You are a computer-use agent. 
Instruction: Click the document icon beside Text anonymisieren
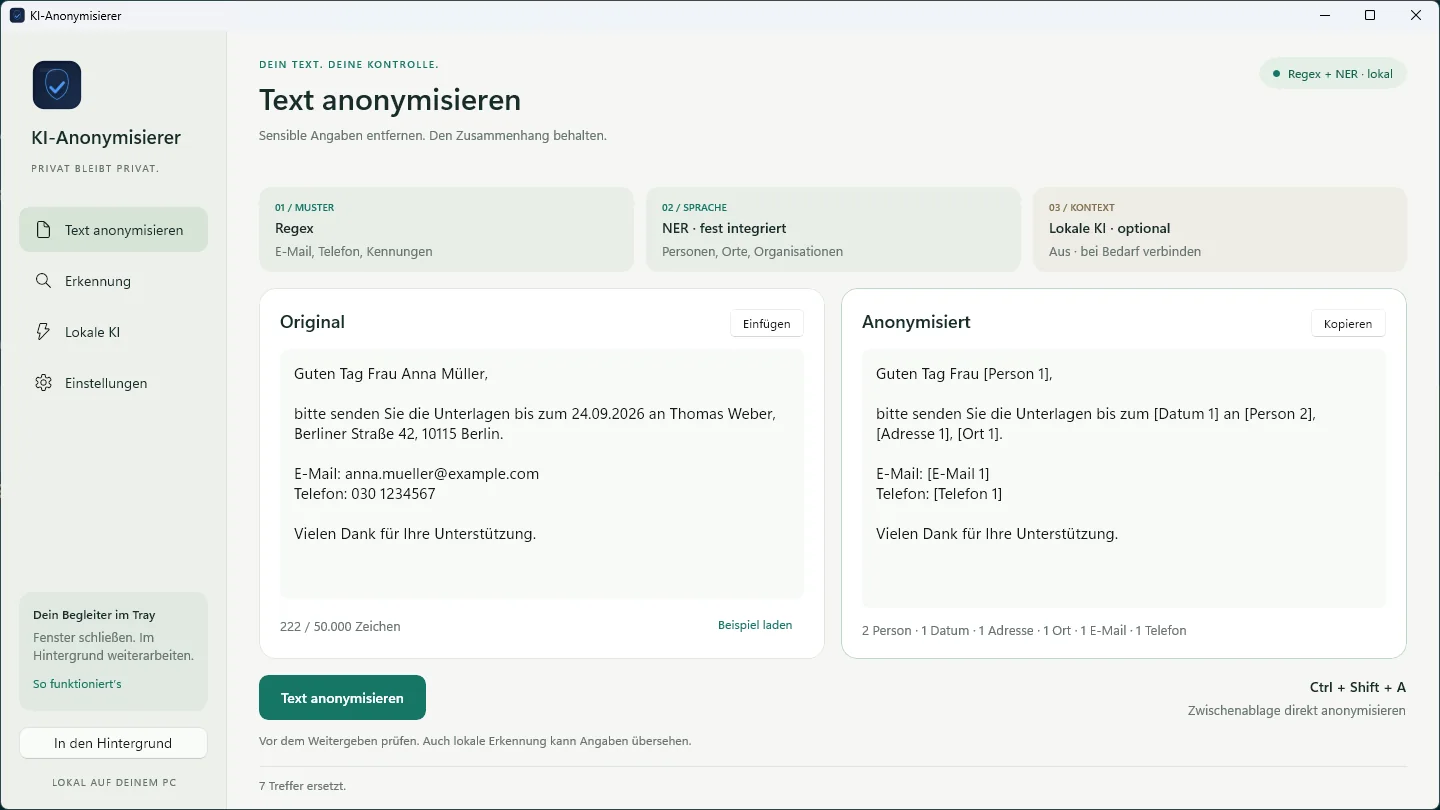coord(43,230)
